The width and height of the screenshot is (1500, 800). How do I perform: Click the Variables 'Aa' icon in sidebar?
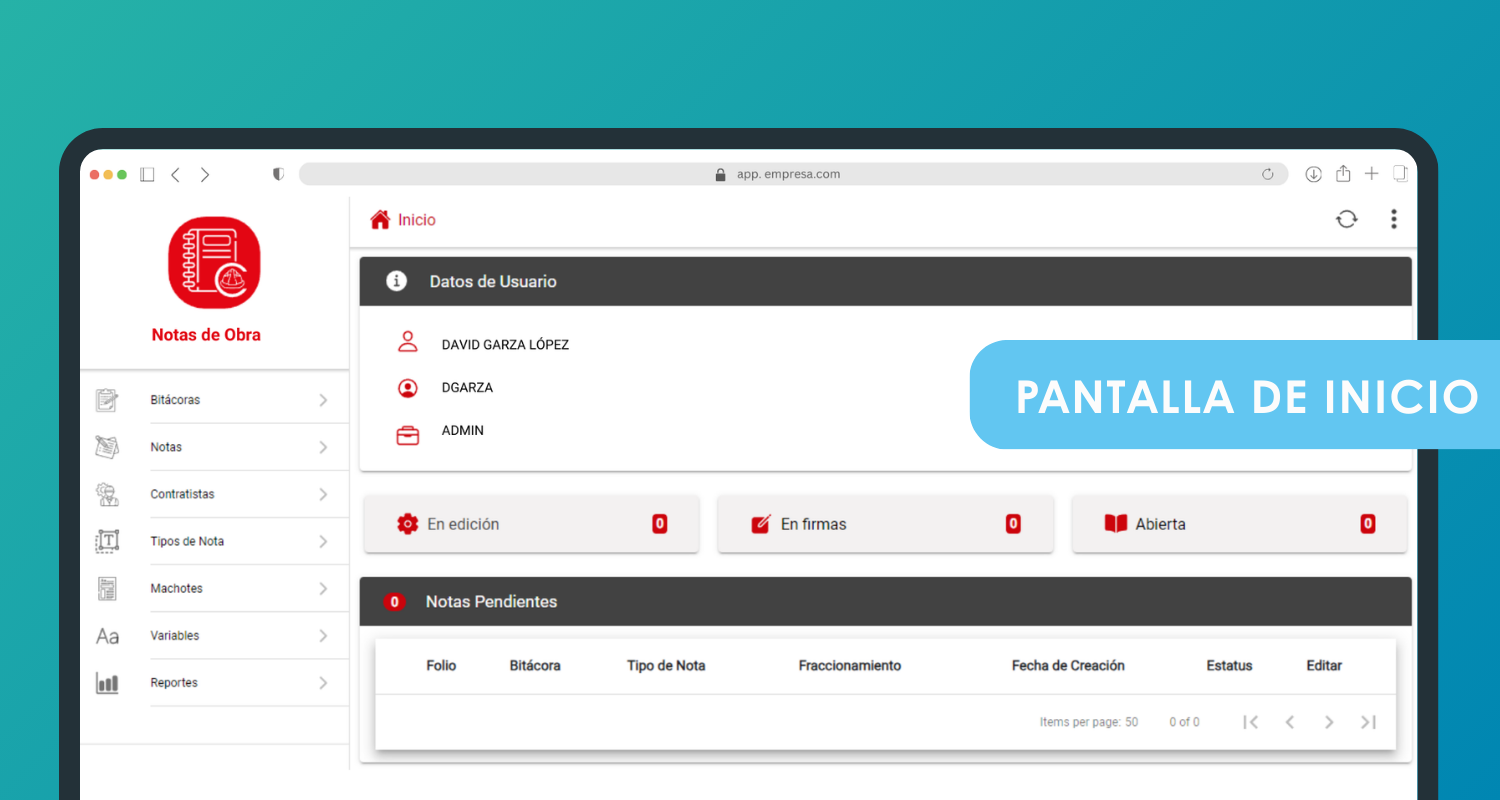[107, 636]
